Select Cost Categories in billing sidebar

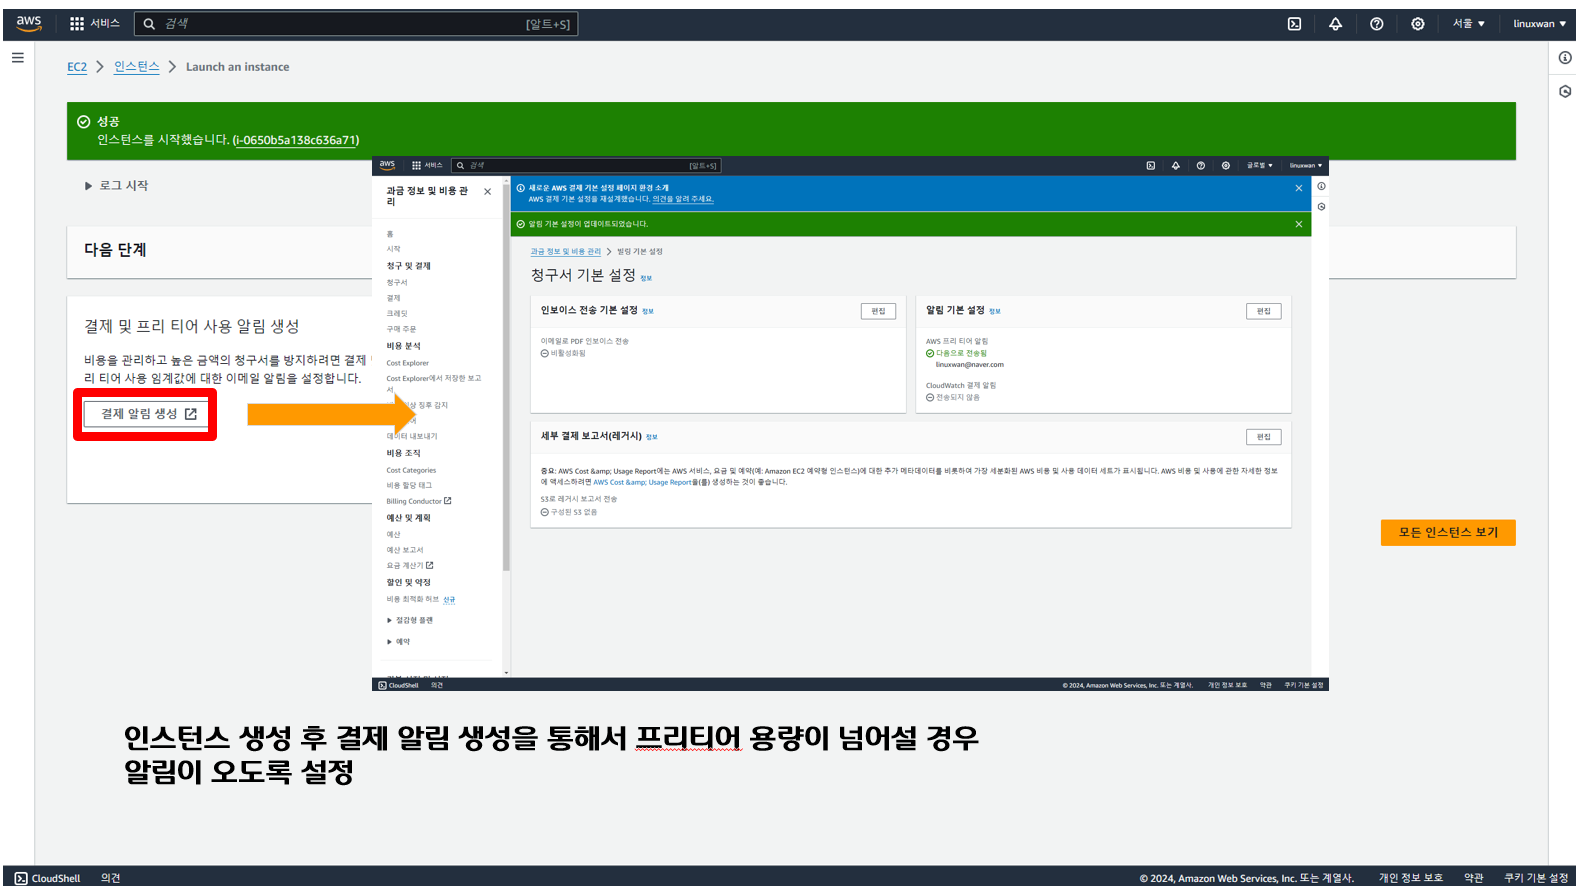pyautogui.click(x=411, y=470)
